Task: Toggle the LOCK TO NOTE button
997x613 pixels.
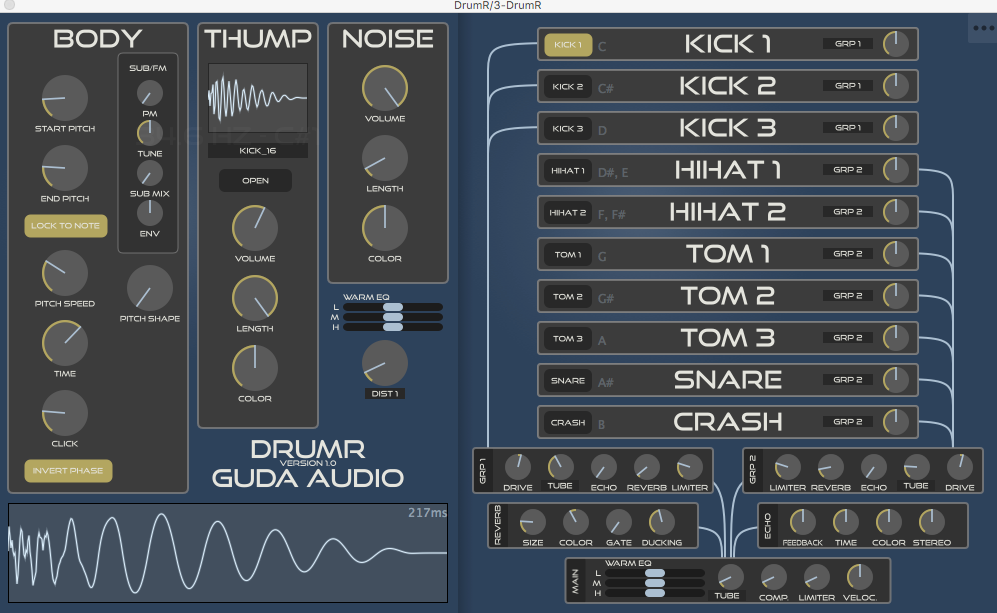Action: coord(65,225)
